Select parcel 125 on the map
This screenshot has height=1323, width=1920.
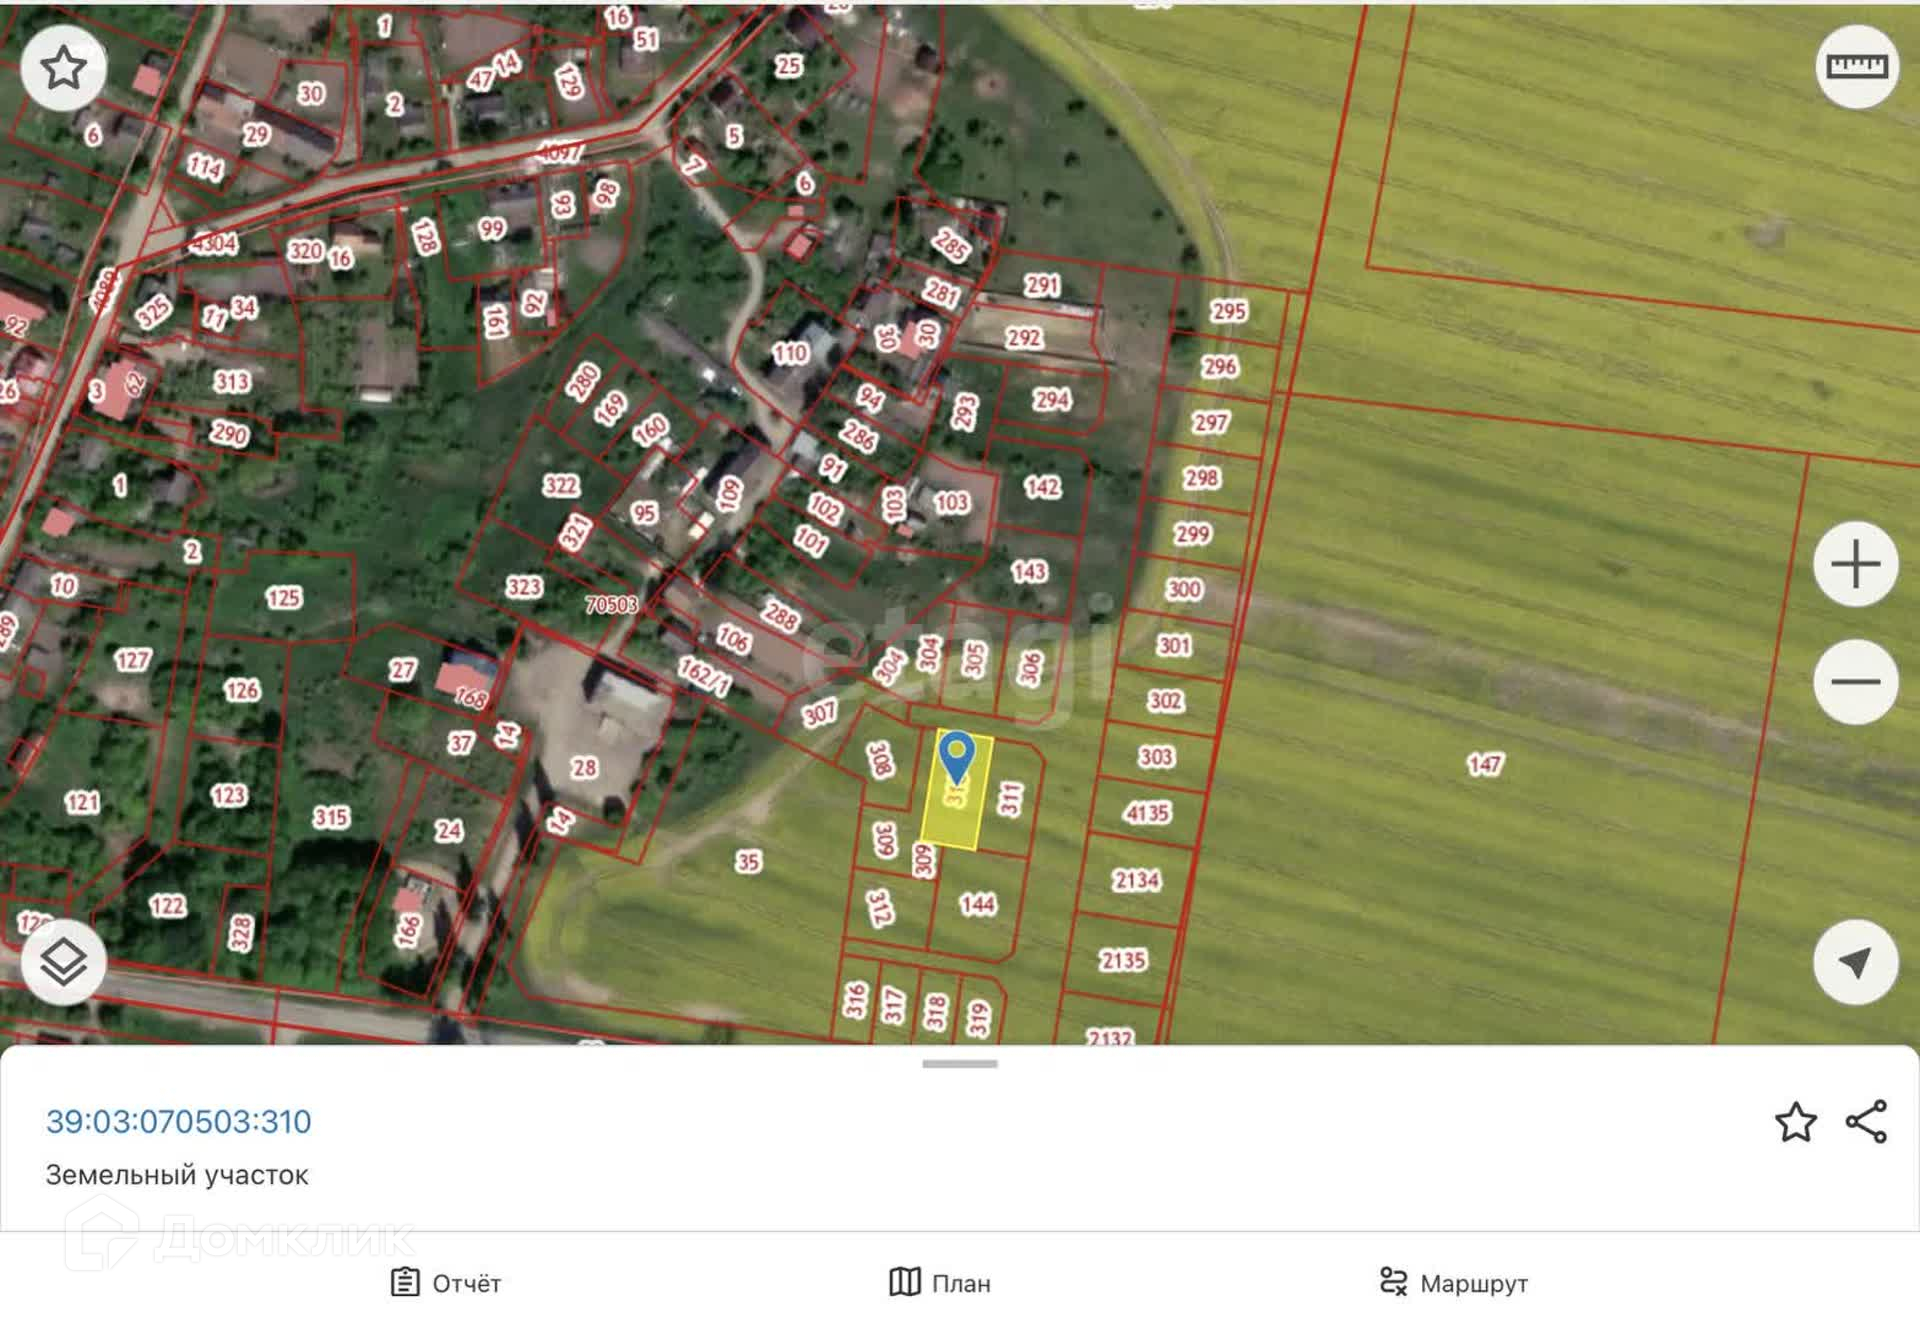coord(283,598)
